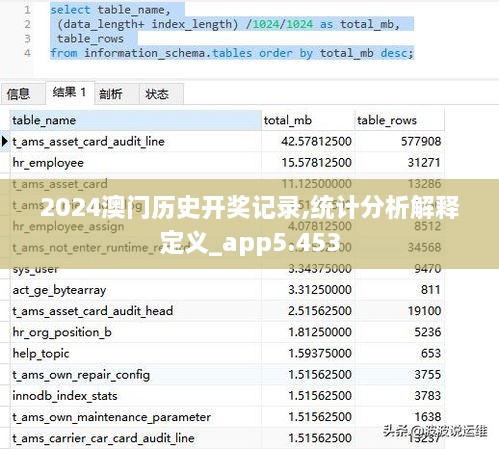Select the help_topic cell
The height and width of the screenshot is (449, 499).
(135, 354)
